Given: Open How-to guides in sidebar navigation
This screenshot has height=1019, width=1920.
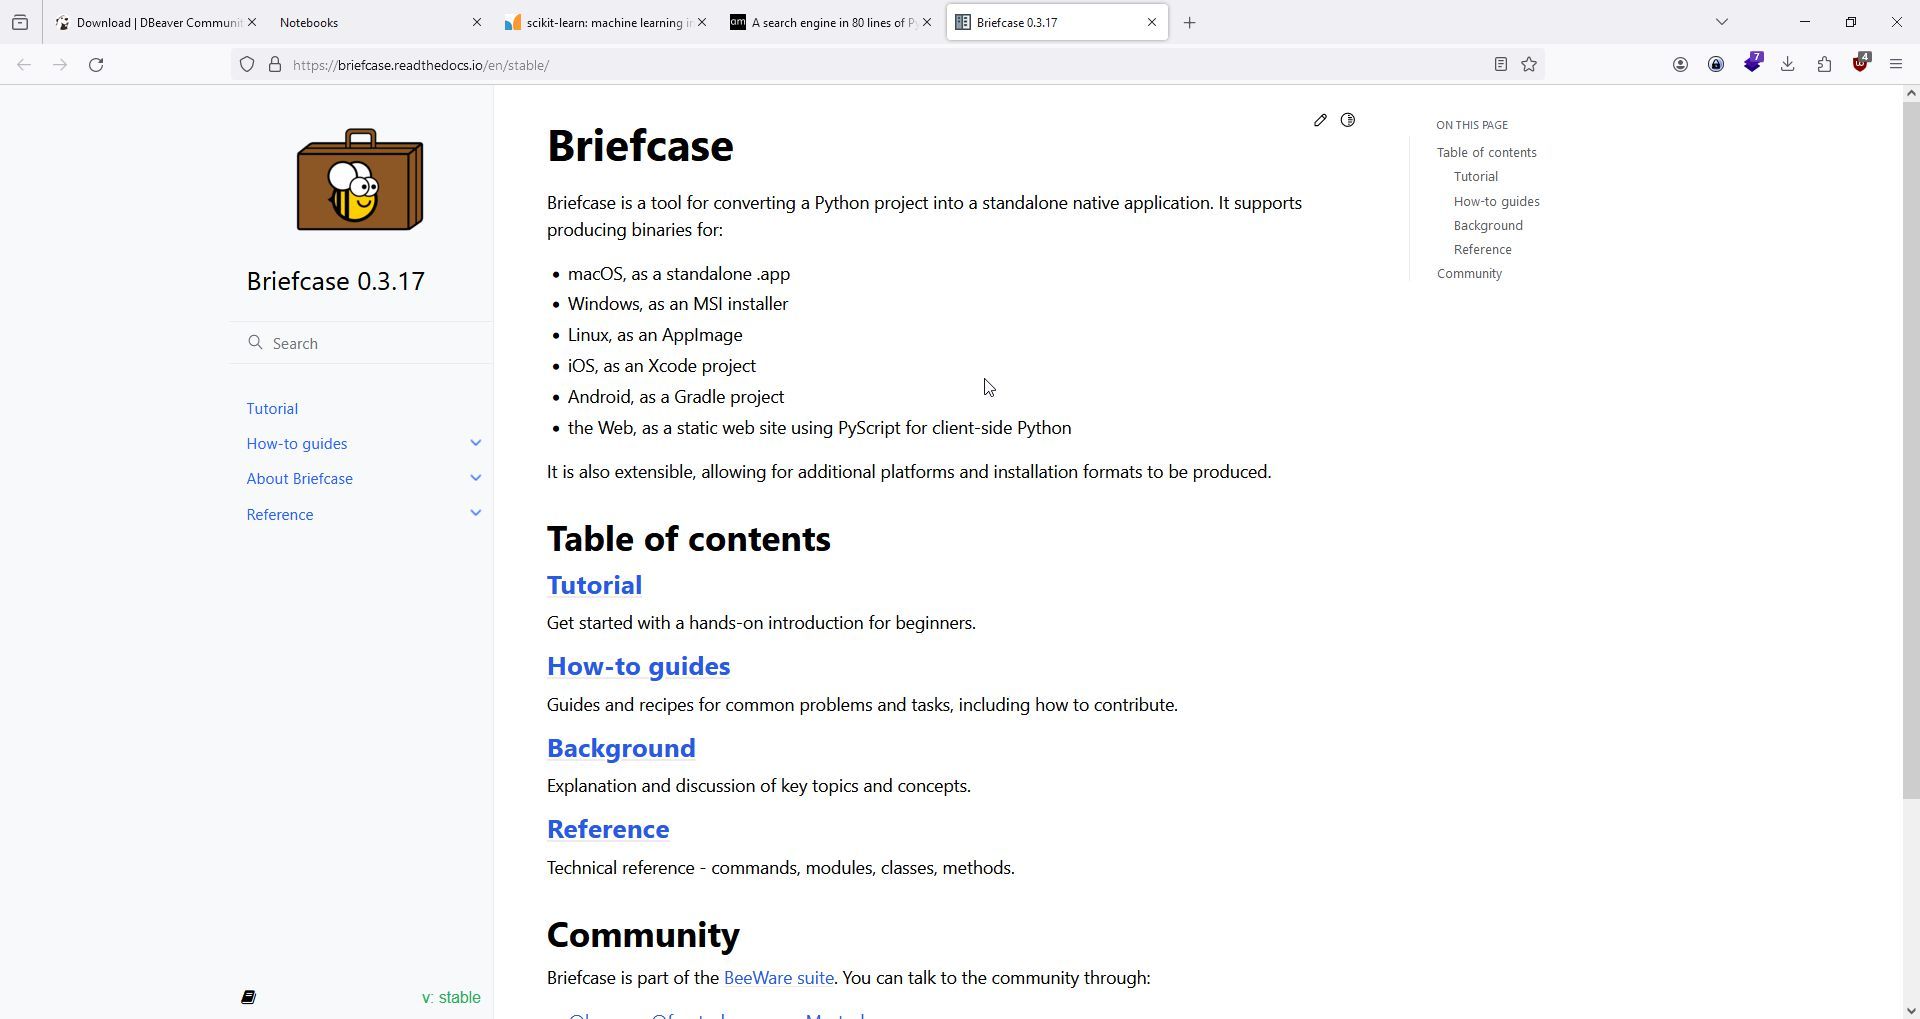Looking at the screenshot, I should 297,444.
